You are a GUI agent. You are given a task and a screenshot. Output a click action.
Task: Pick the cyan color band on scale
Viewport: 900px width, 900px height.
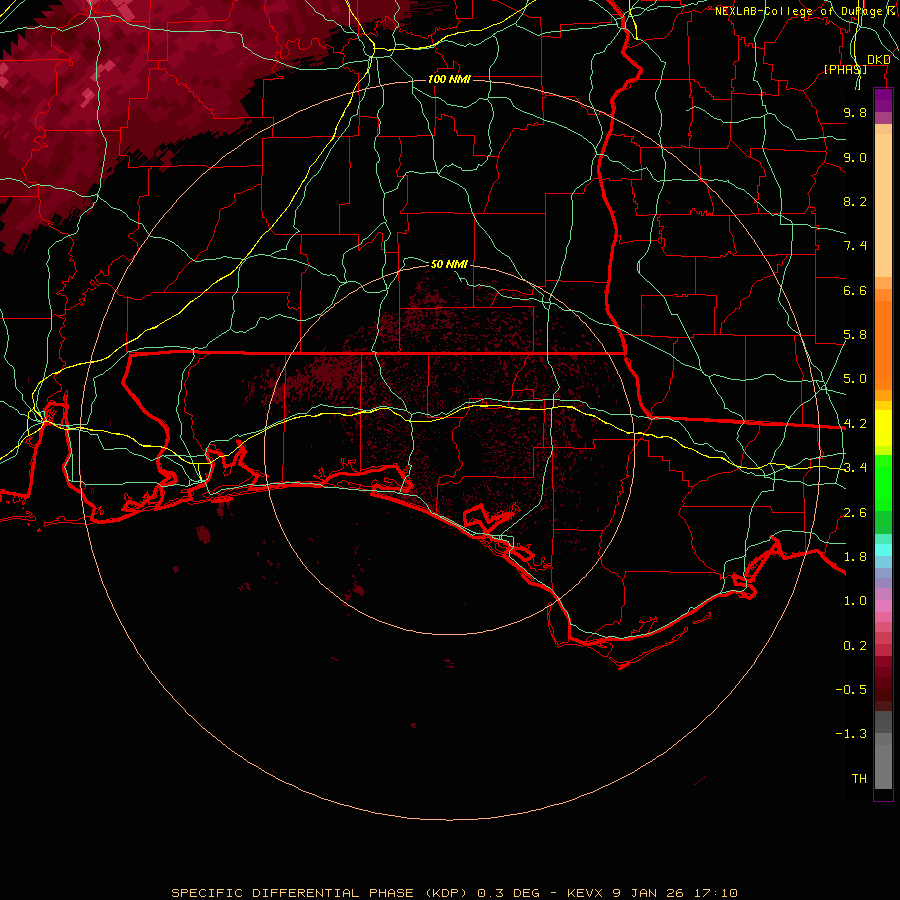coord(883,549)
